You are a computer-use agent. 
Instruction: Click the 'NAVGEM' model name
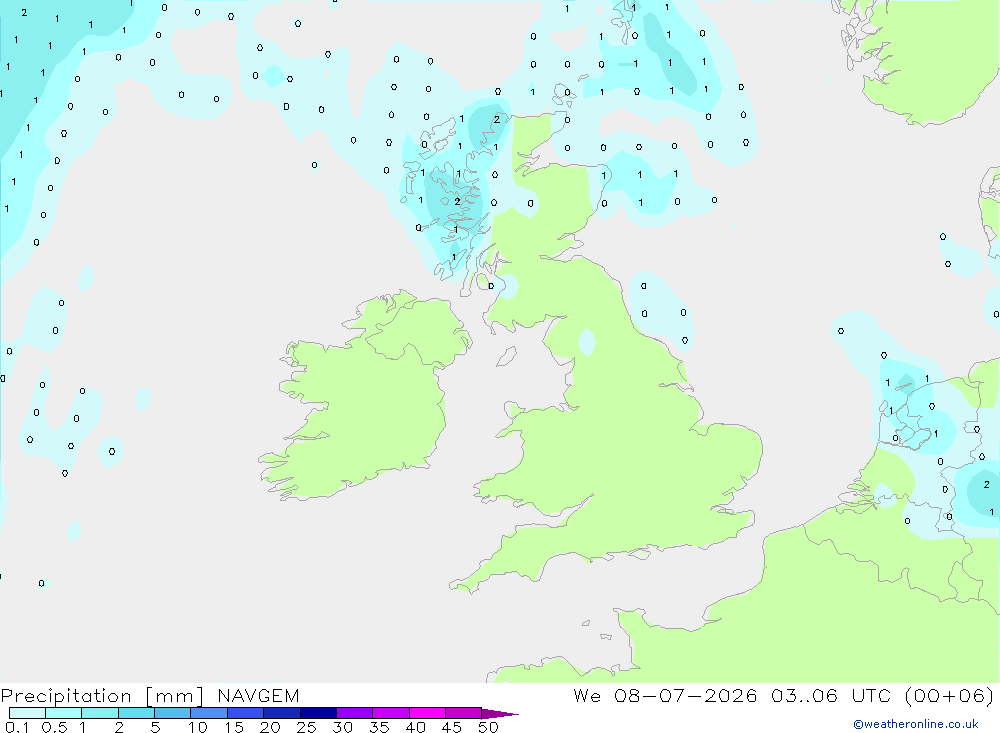click(x=258, y=696)
